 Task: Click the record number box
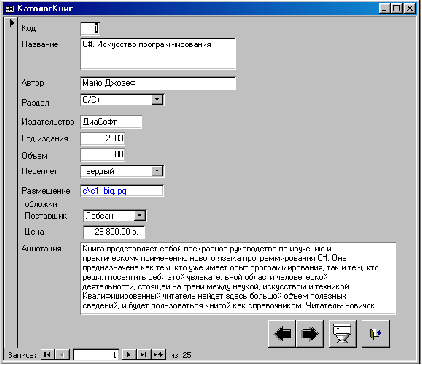pyautogui.click(x=96, y=355)
